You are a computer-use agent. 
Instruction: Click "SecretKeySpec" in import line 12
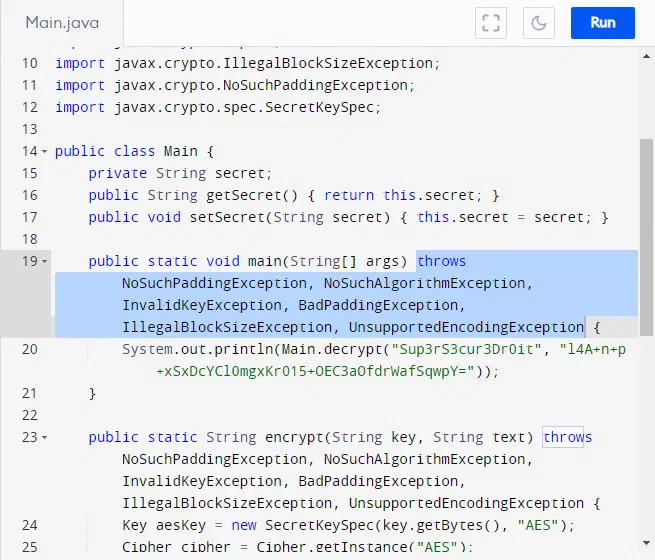(x=320, y=108)
